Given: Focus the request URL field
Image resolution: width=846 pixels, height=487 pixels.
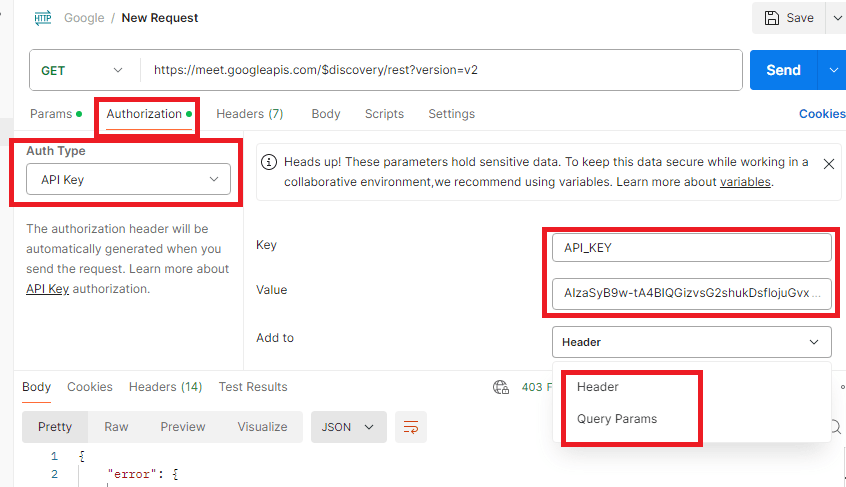Looking at the screenshot, I should click(441, 70).
